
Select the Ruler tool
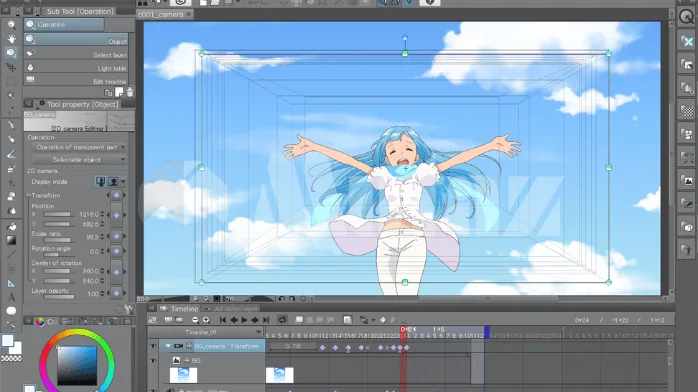(11, 283)
